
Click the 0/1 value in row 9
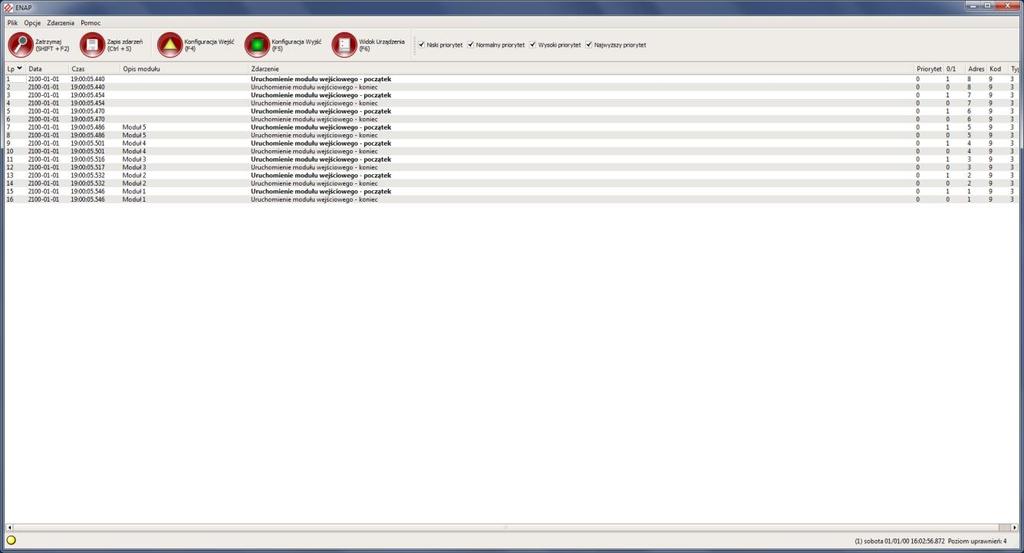pos(948,143)
